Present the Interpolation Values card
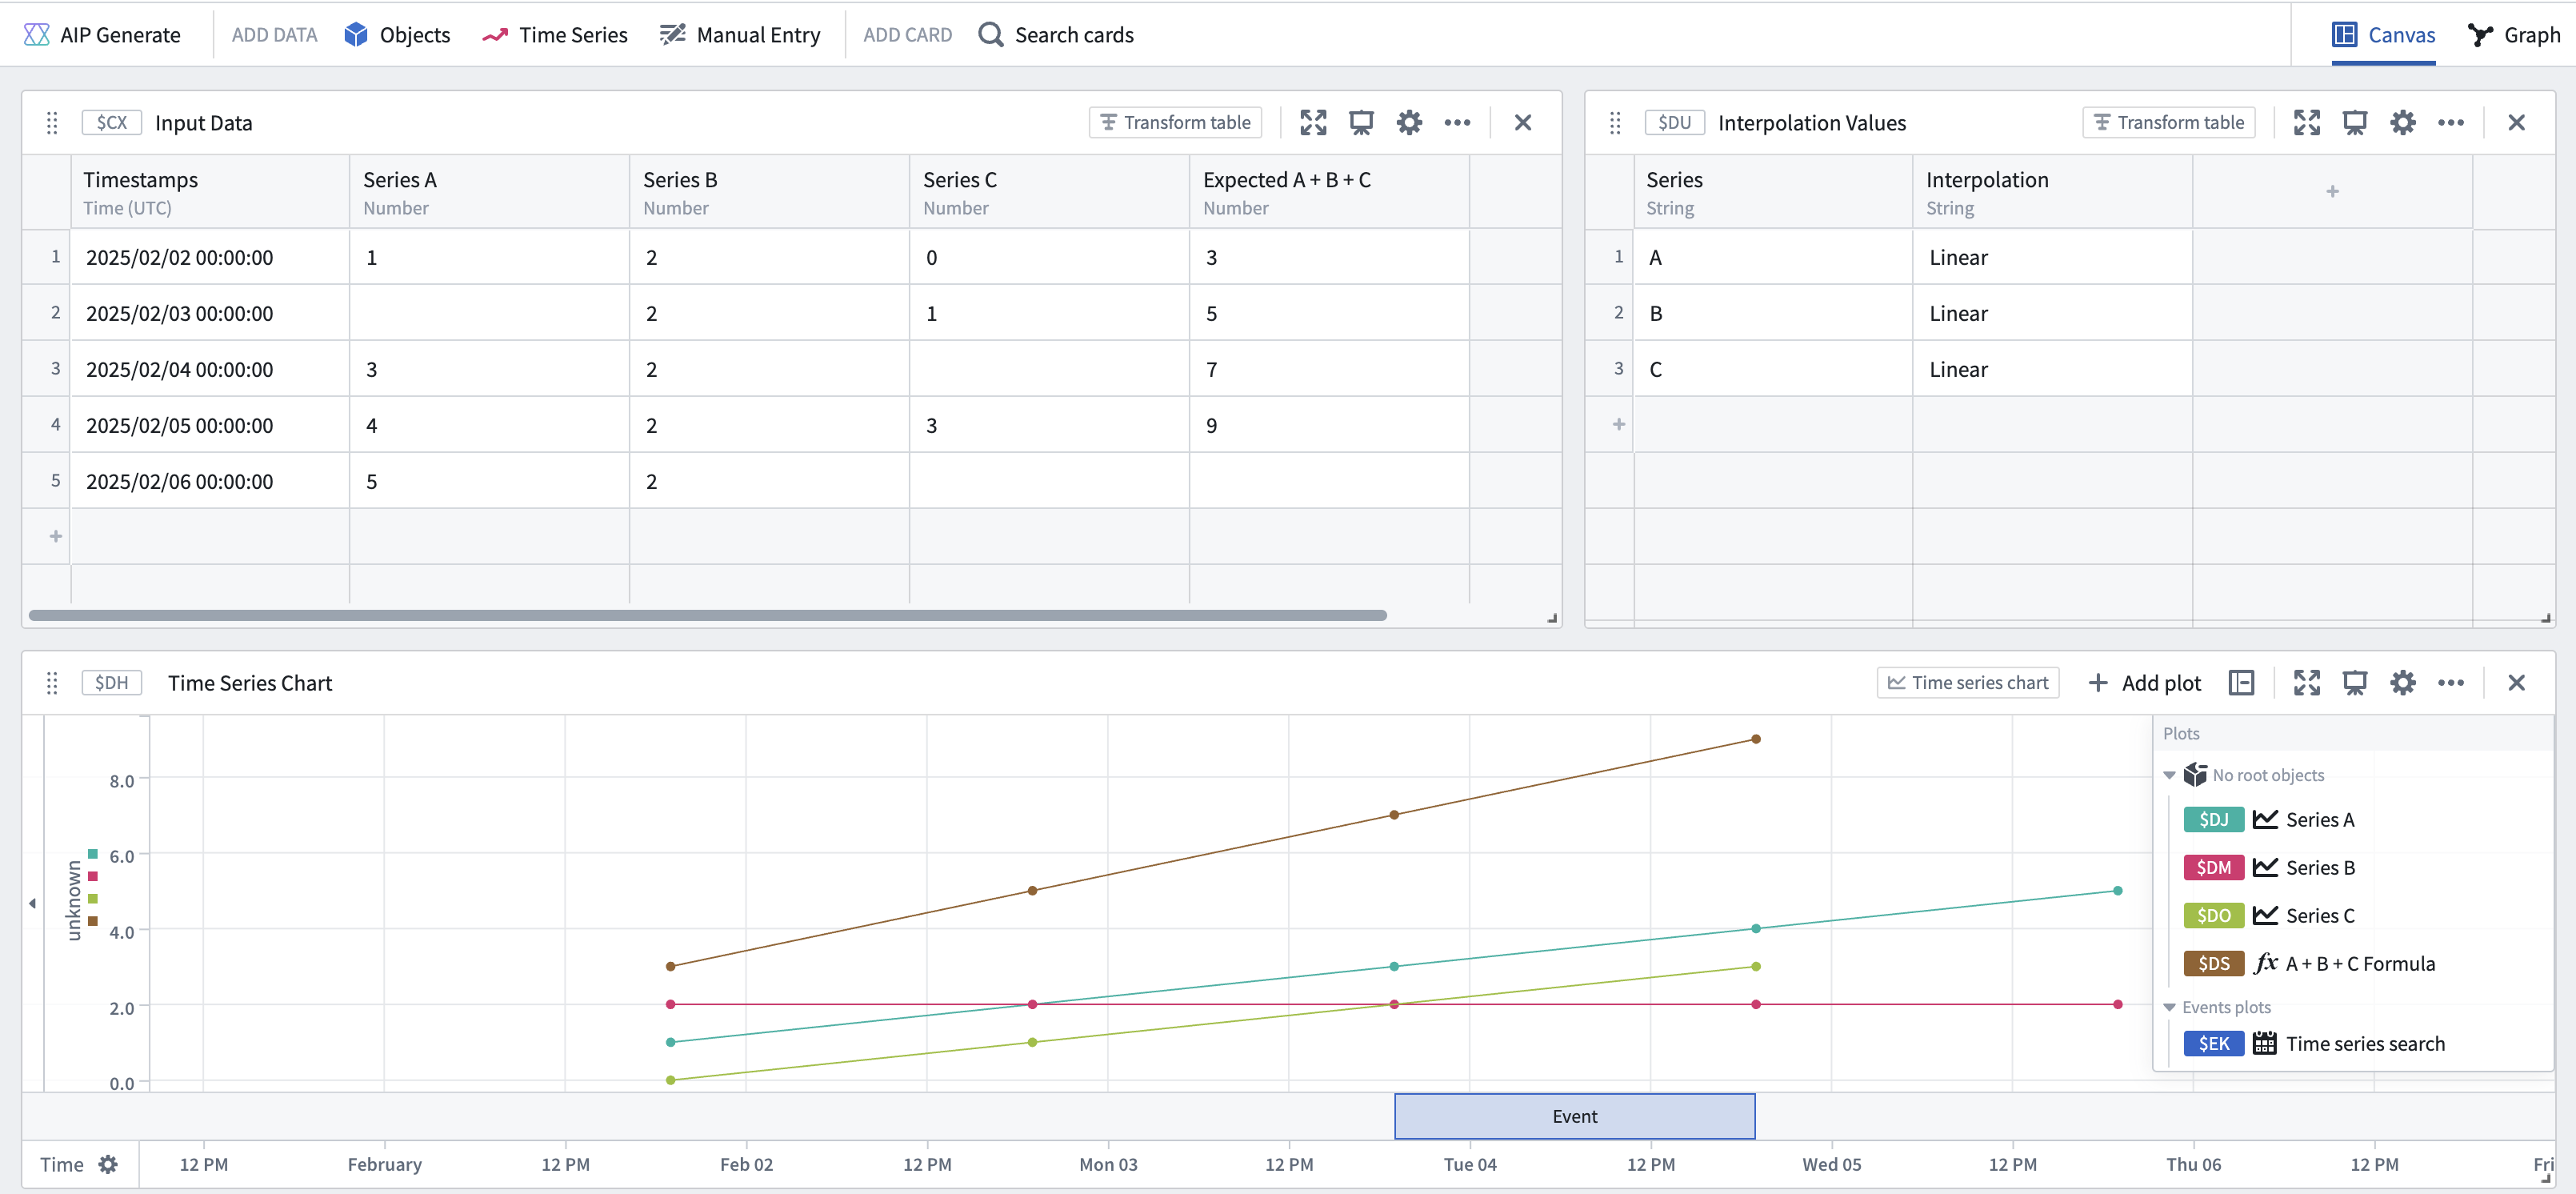This screenshot has height=1194, width=2576. point(2355,122)
